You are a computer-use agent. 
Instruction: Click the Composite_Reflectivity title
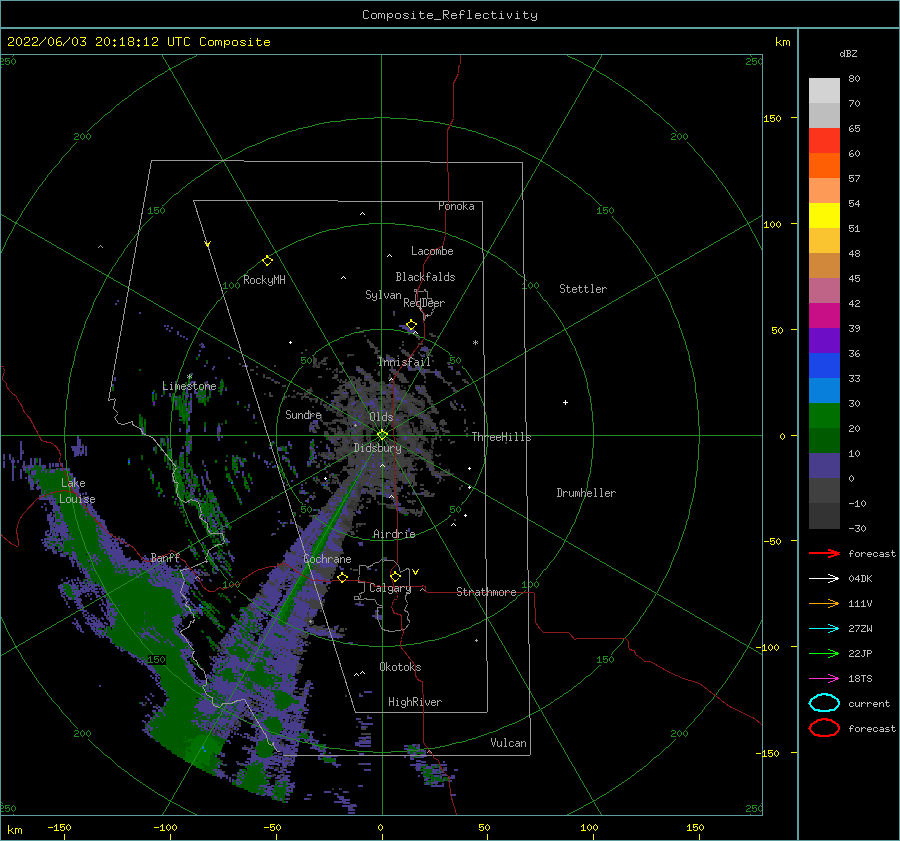(x=450, y=15)
